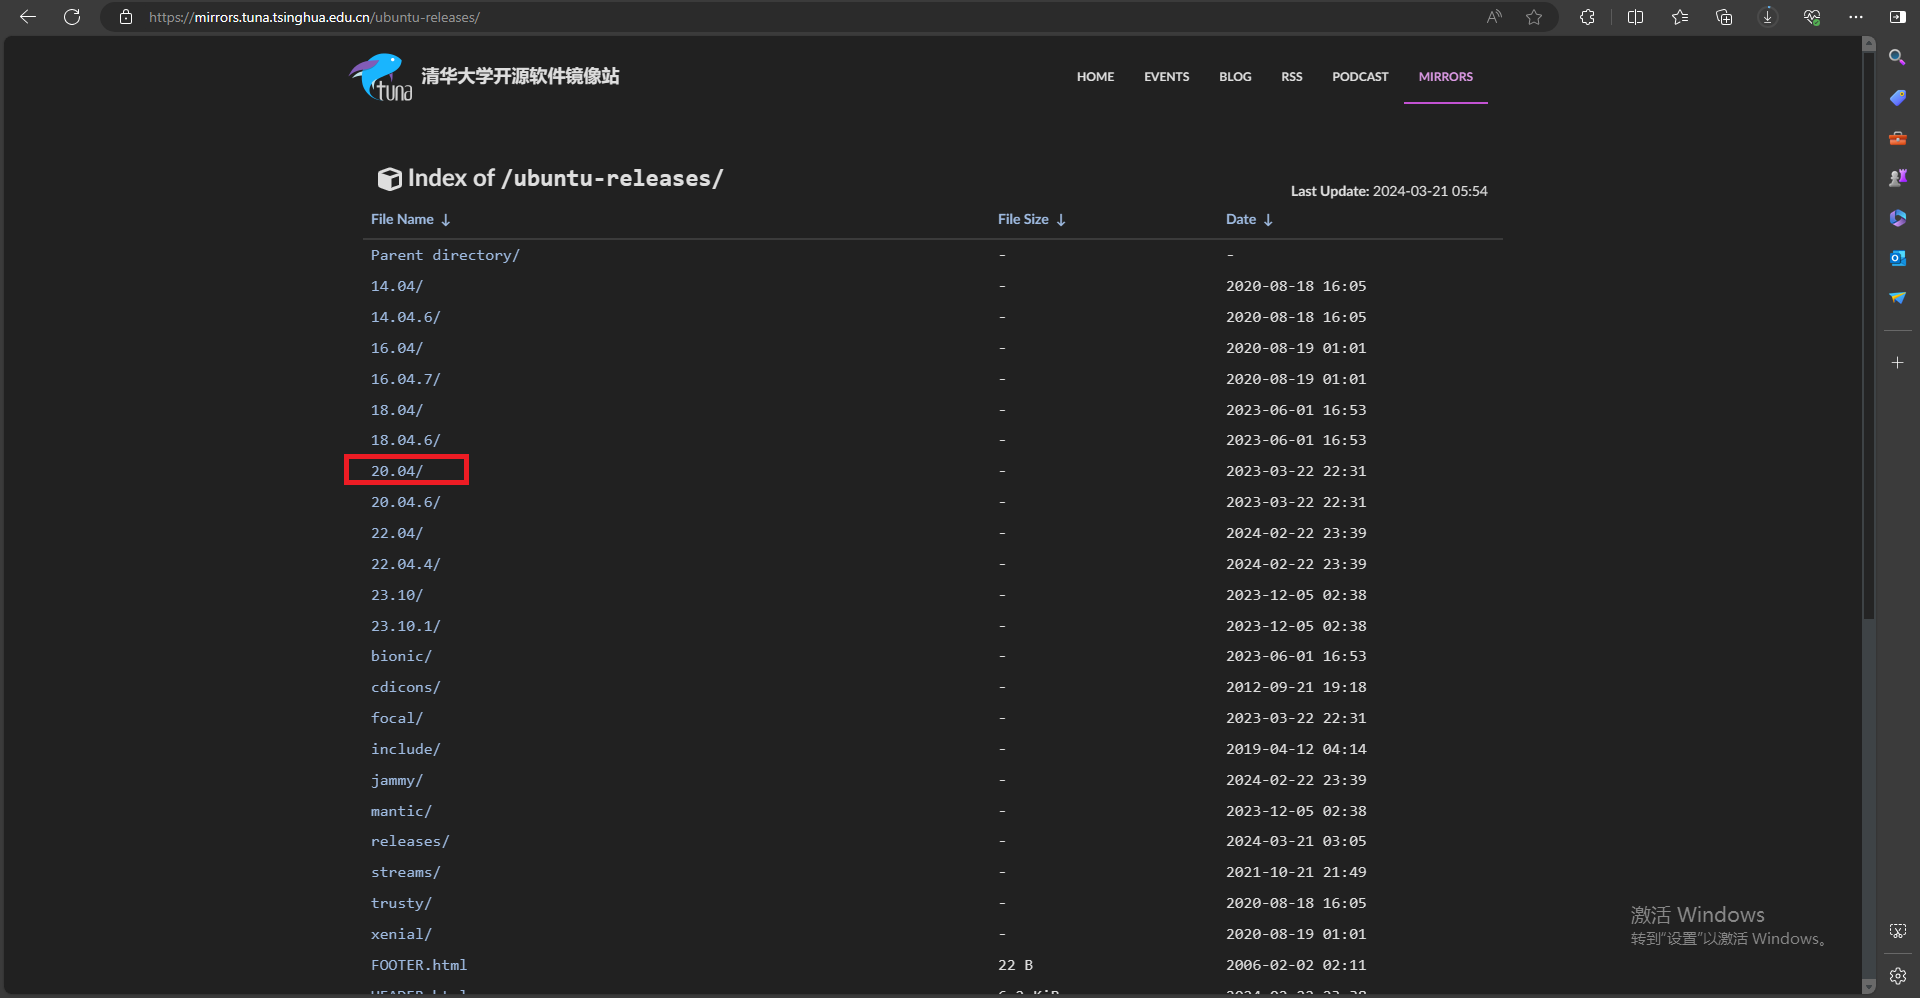Open the bionic/ directory
Viewport: 1920px width, 998px height.
pos(401,656)
